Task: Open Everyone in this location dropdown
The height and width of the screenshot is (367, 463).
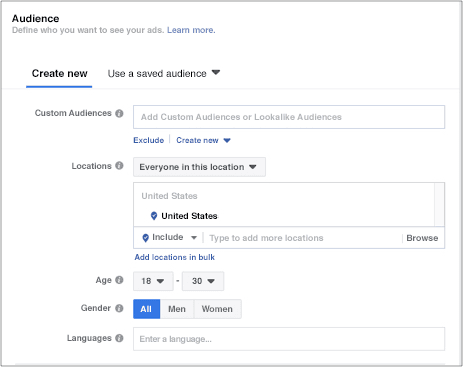Action: coord(199,167)
